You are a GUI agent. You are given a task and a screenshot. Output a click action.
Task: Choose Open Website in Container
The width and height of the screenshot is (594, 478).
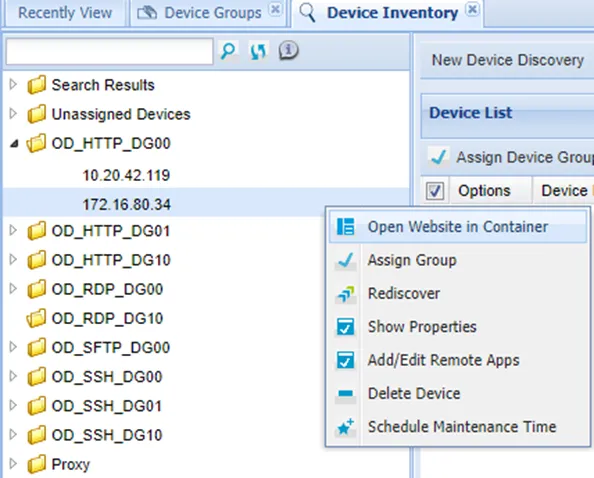pos(458,227)
